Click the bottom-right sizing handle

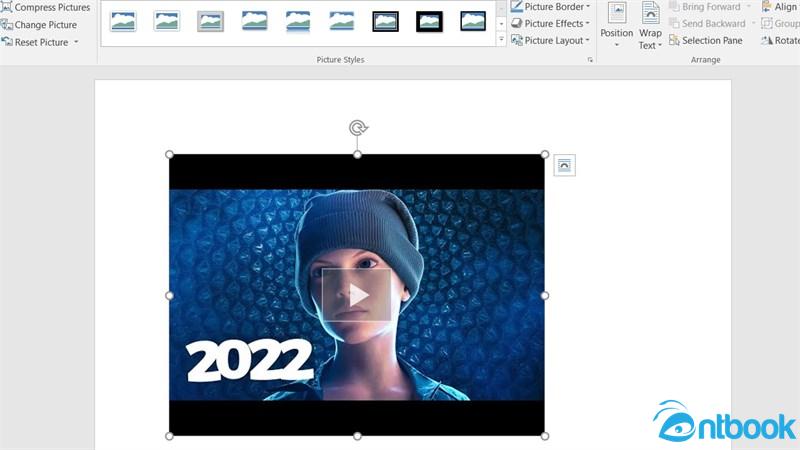click(545, 436)
